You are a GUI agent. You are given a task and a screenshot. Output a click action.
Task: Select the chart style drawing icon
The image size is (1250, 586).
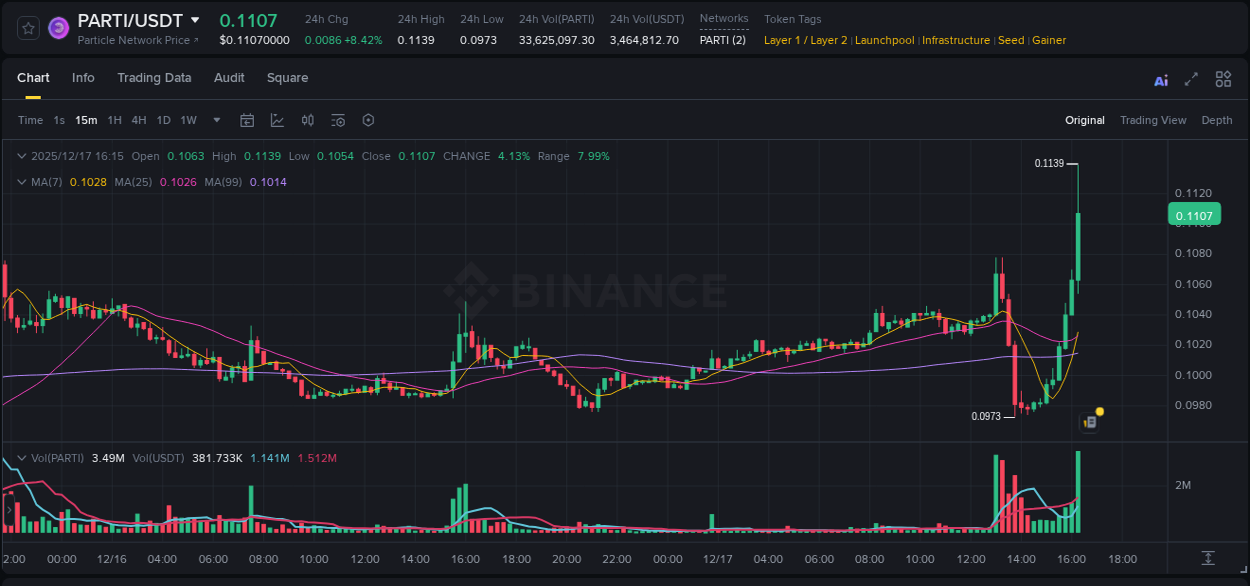click(277, 120)
